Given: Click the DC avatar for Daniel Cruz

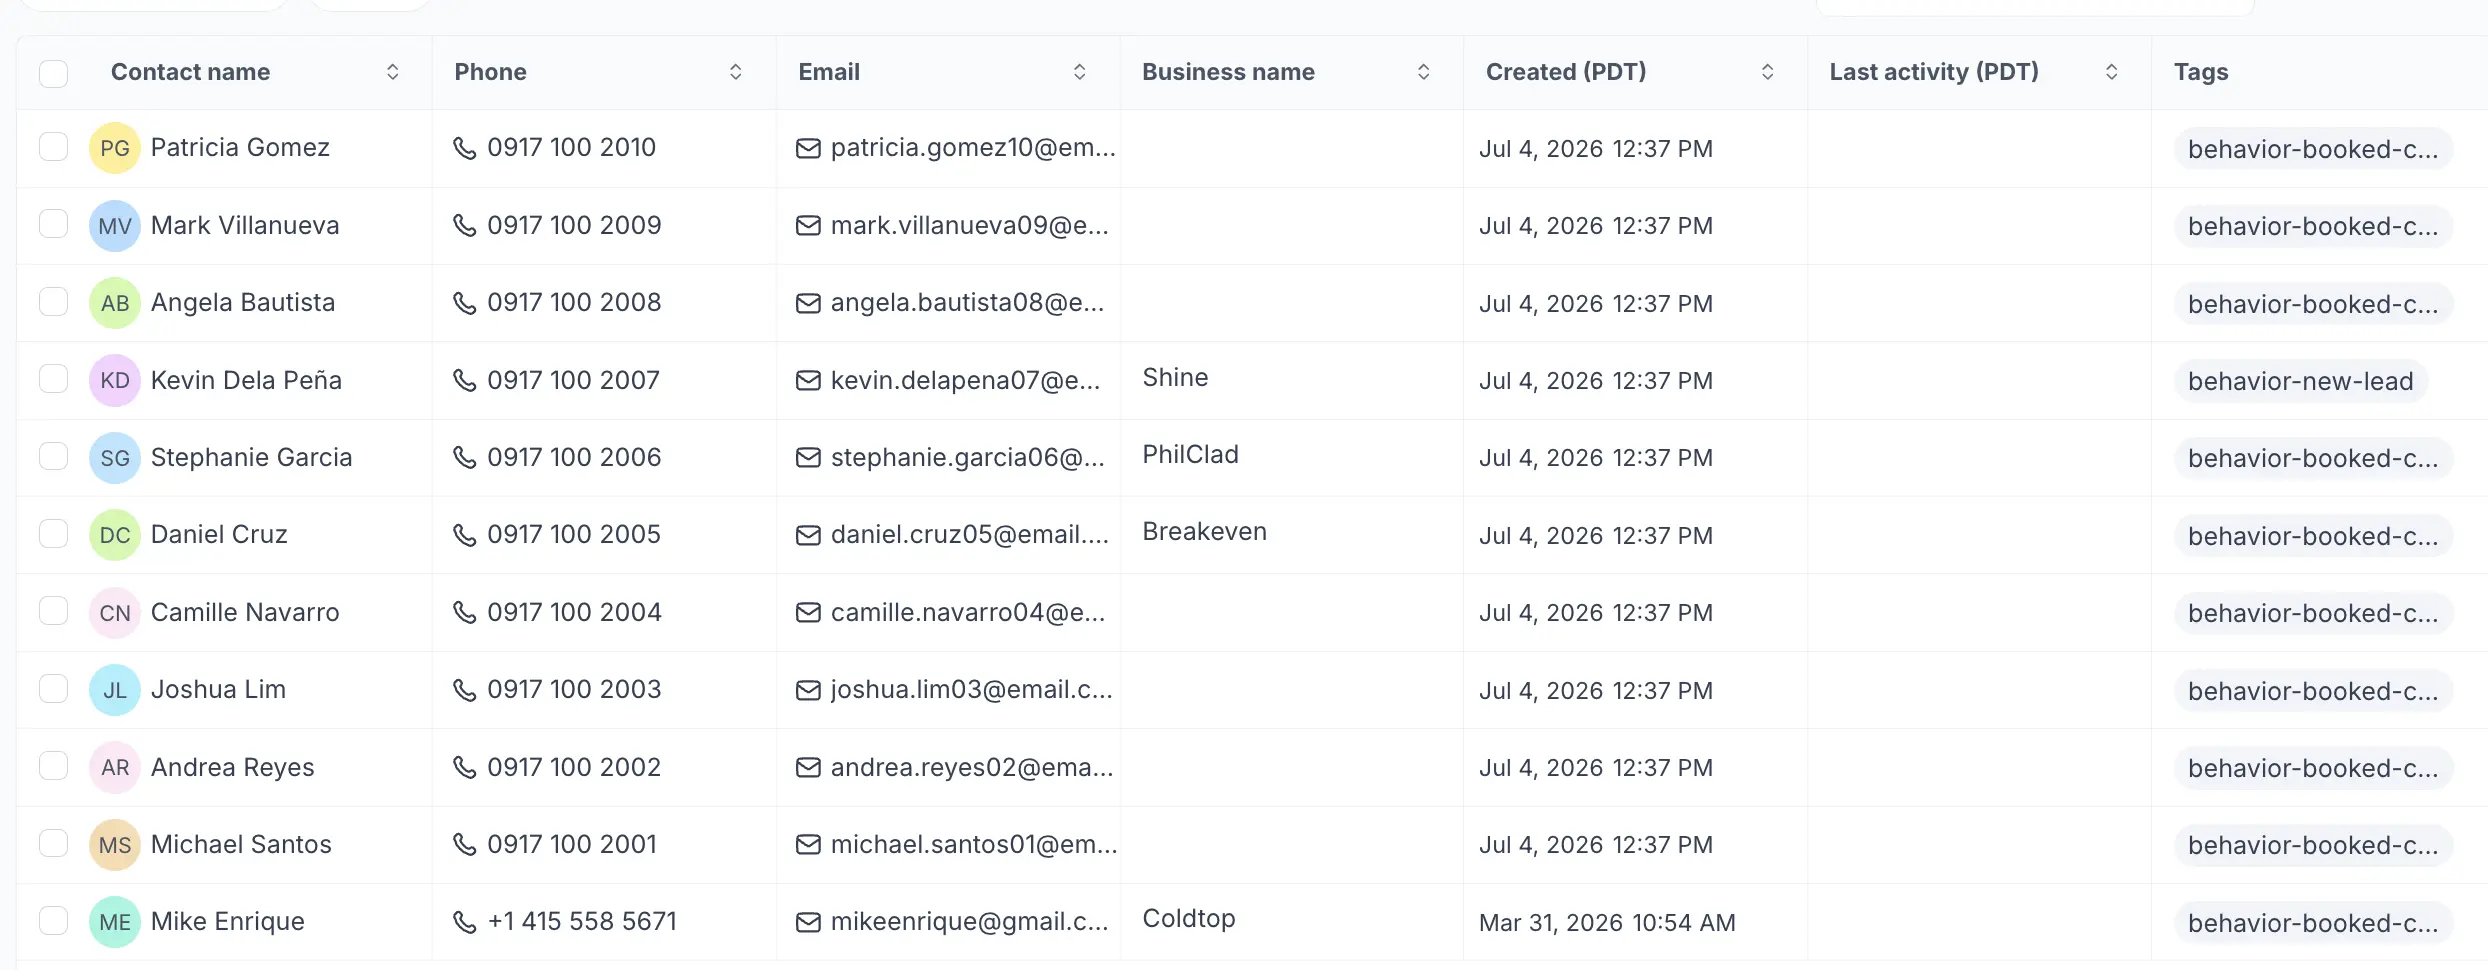Looking at the screenshot, I should click(x=115, y=535).
